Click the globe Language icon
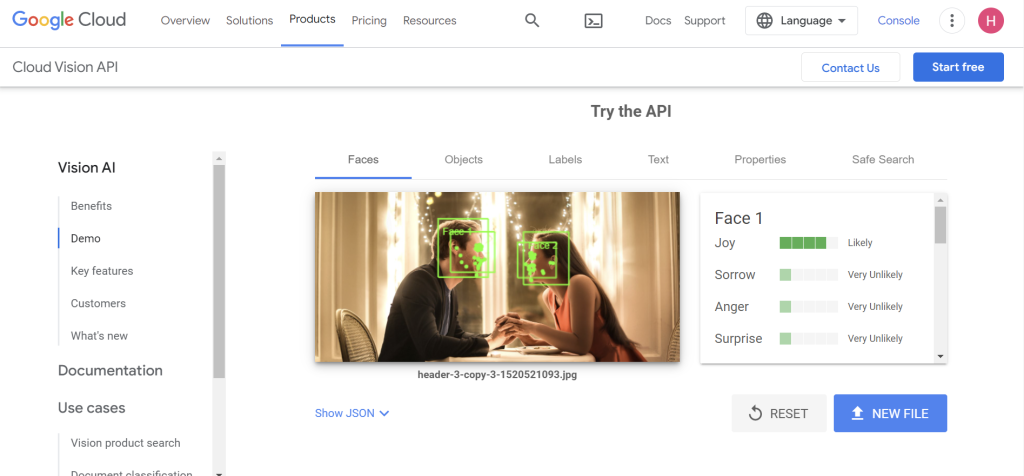This screenshot has height=476, width=1024. (x=764, y=21)
